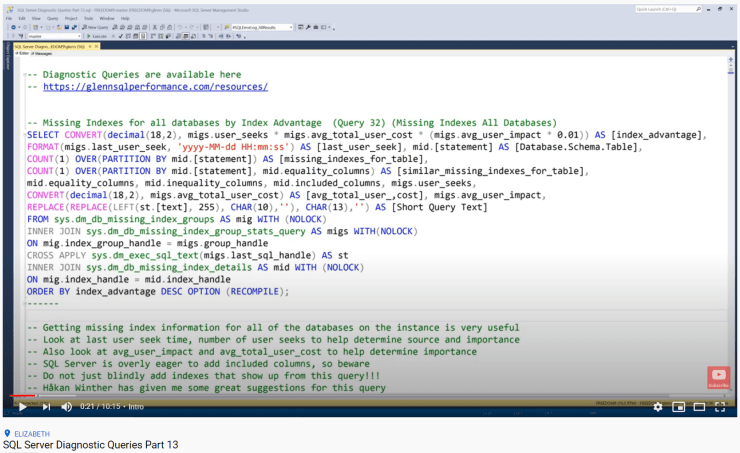Screen dimensions: 740x453
Task: Open the ELIZABETH location link
Action: coord(32,434)
